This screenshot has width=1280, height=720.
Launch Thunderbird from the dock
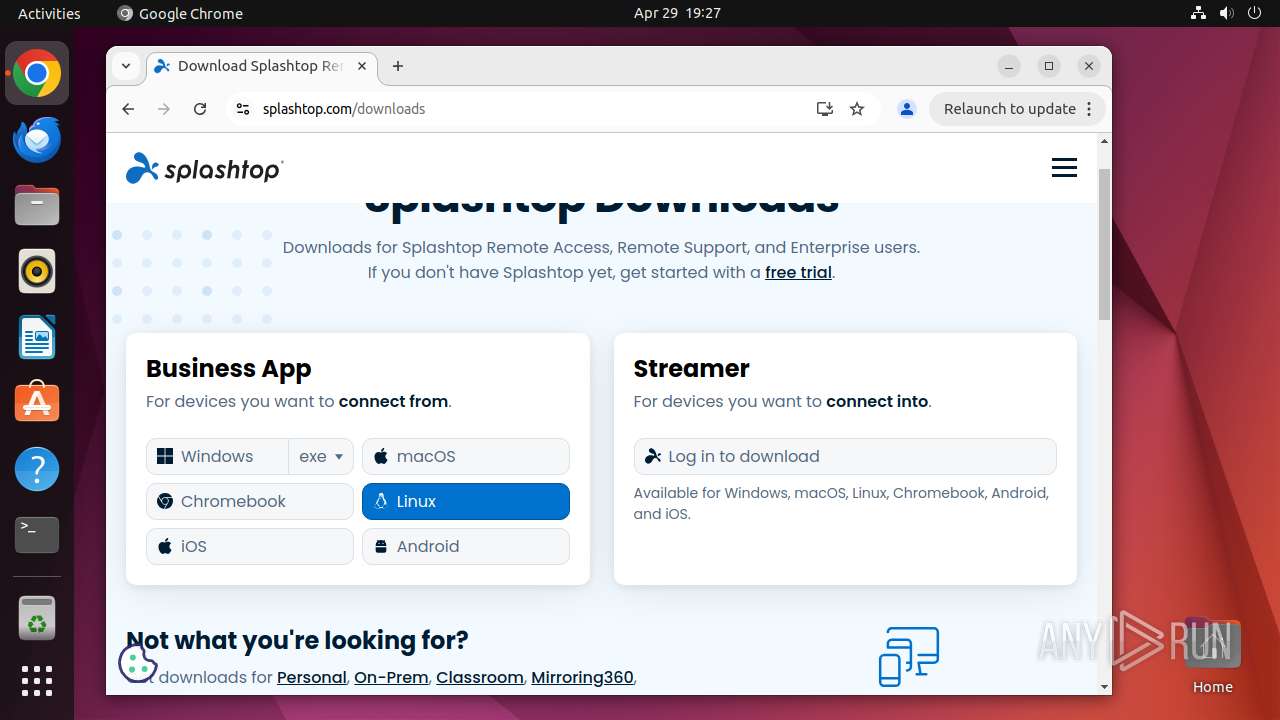pyautogui.click(x=37, y=140)
